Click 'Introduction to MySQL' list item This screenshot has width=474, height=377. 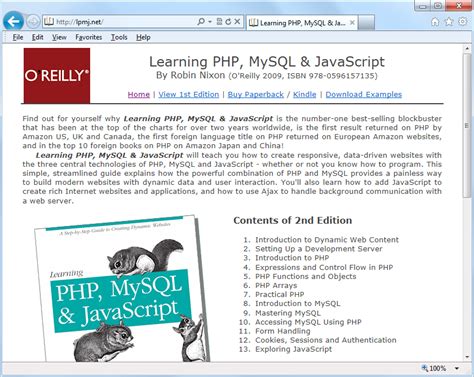tap(298, 303)
